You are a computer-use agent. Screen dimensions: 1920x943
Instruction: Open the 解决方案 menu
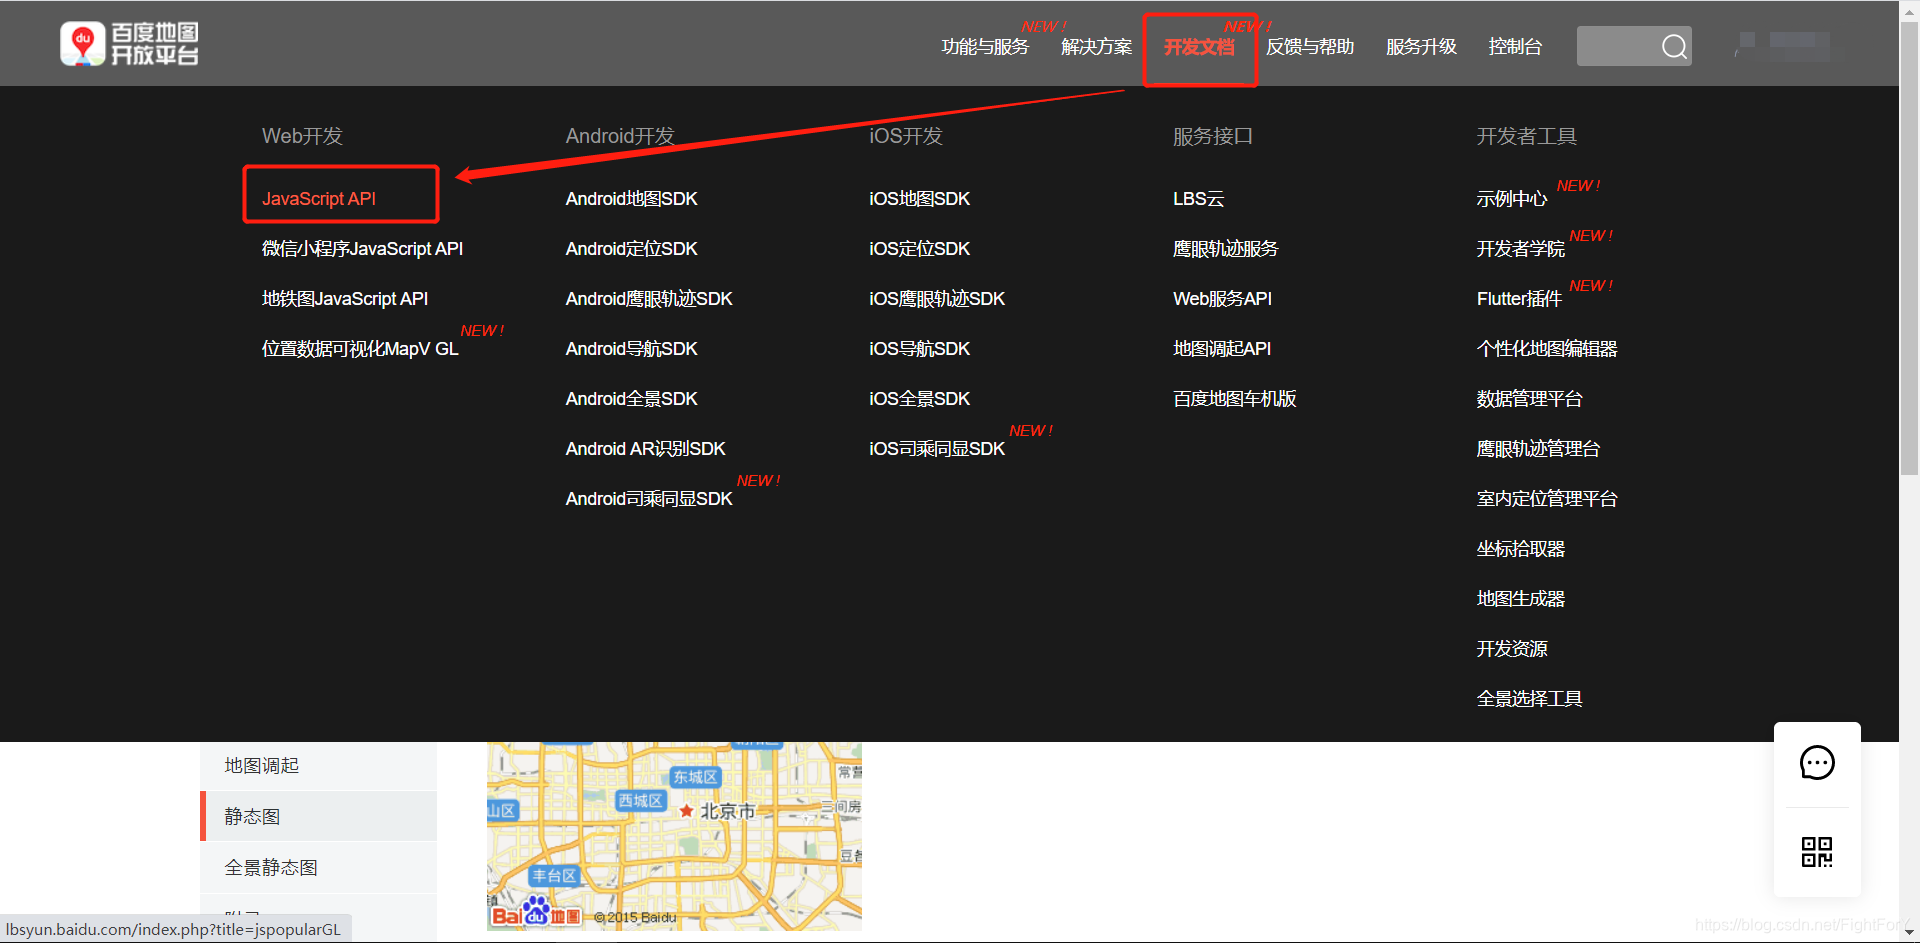[x=1096, y=47]
